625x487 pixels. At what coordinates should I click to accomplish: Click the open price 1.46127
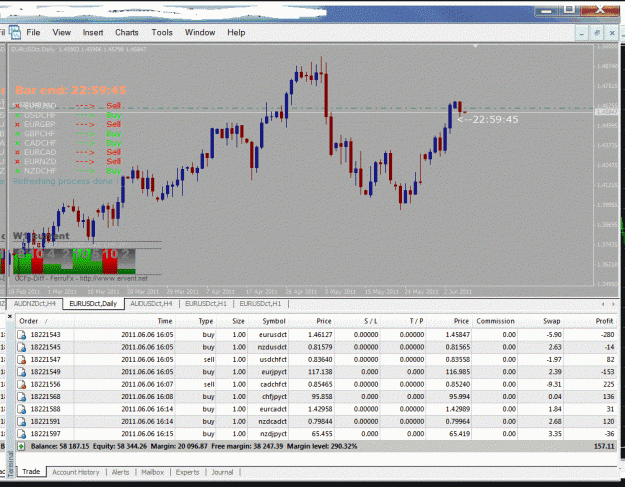point(320,335)
